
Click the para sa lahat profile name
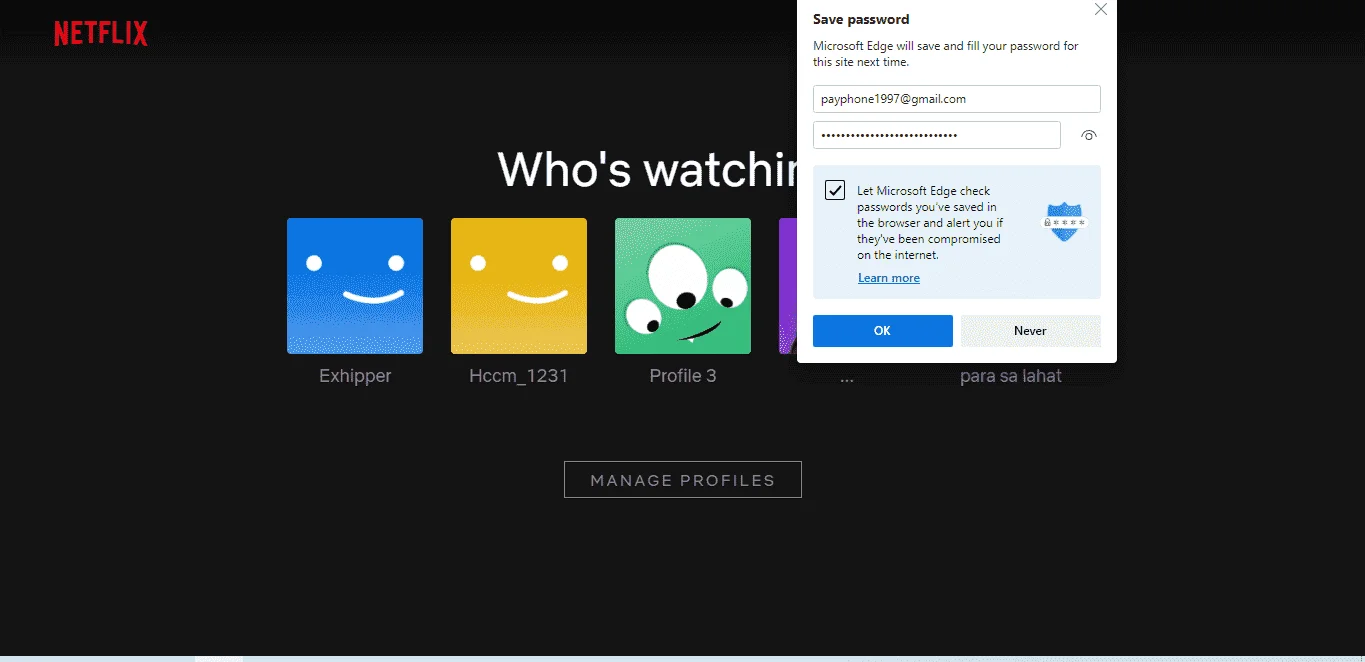[1011, 376]
